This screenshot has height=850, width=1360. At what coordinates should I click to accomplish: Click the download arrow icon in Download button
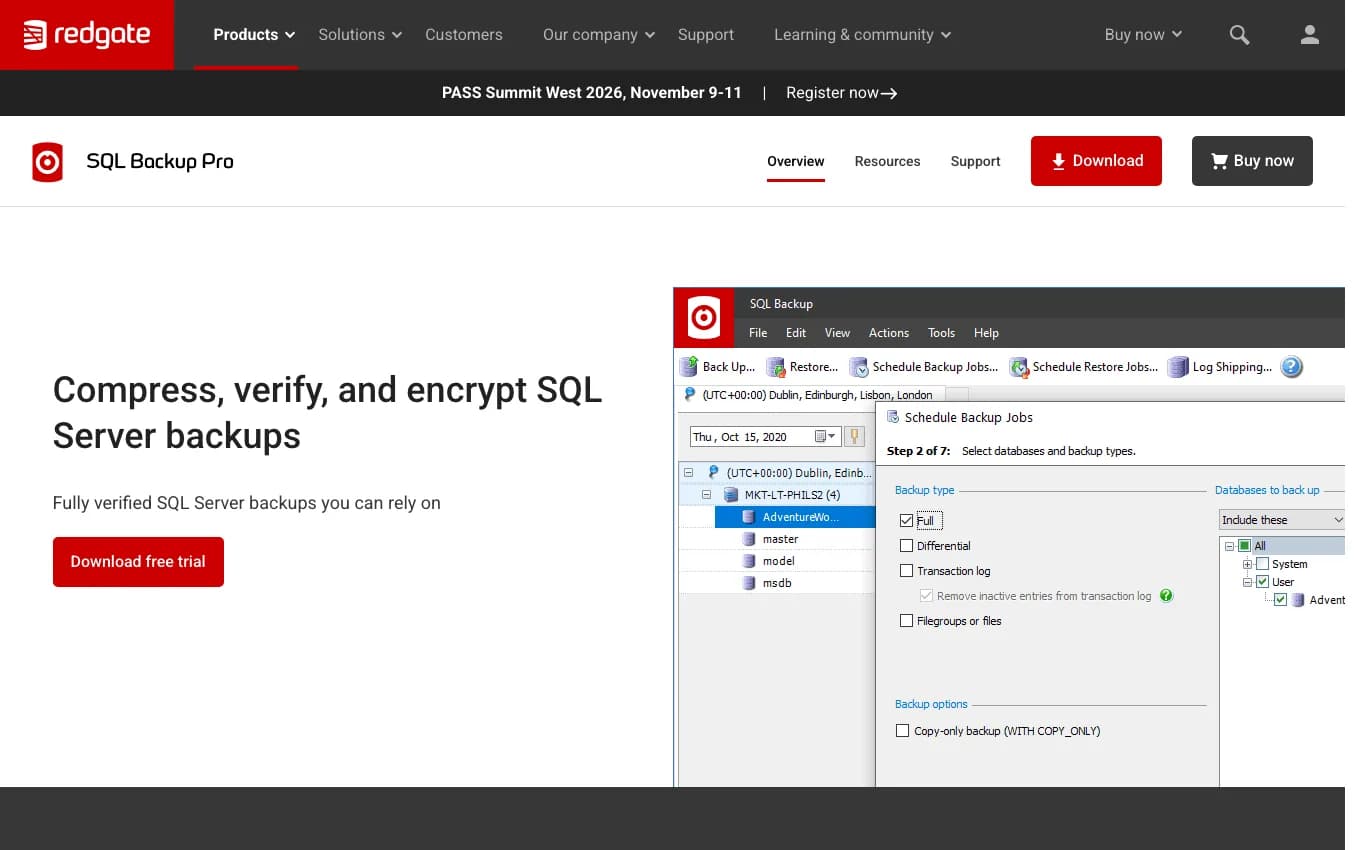click(1058, 161)
